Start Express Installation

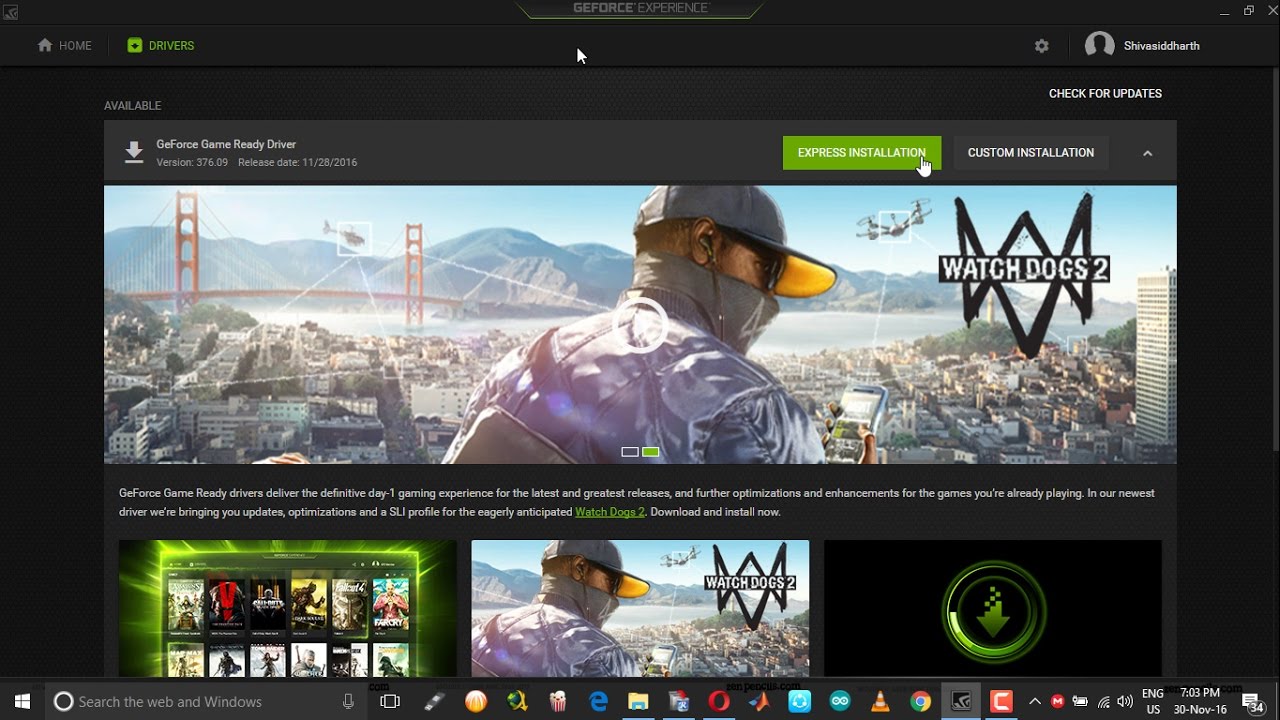click(x=862, y=153)
